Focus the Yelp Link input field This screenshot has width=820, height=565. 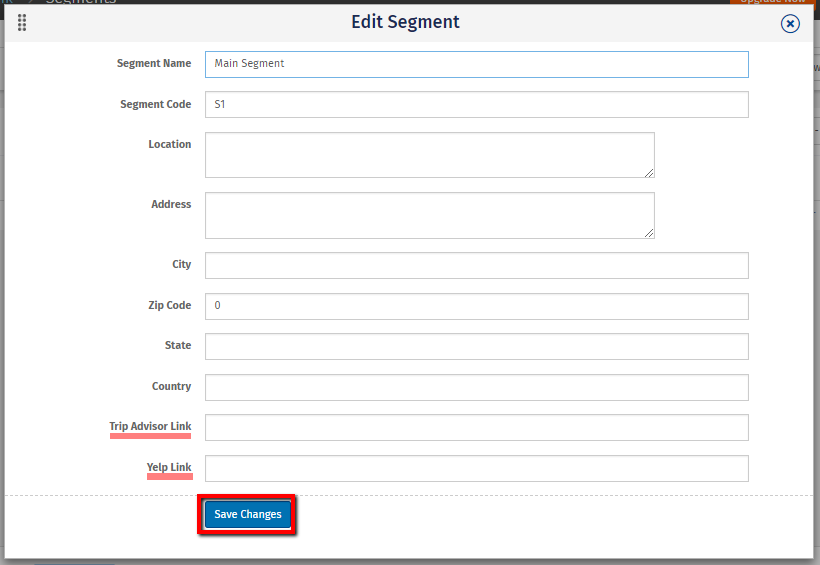(476, 468)
